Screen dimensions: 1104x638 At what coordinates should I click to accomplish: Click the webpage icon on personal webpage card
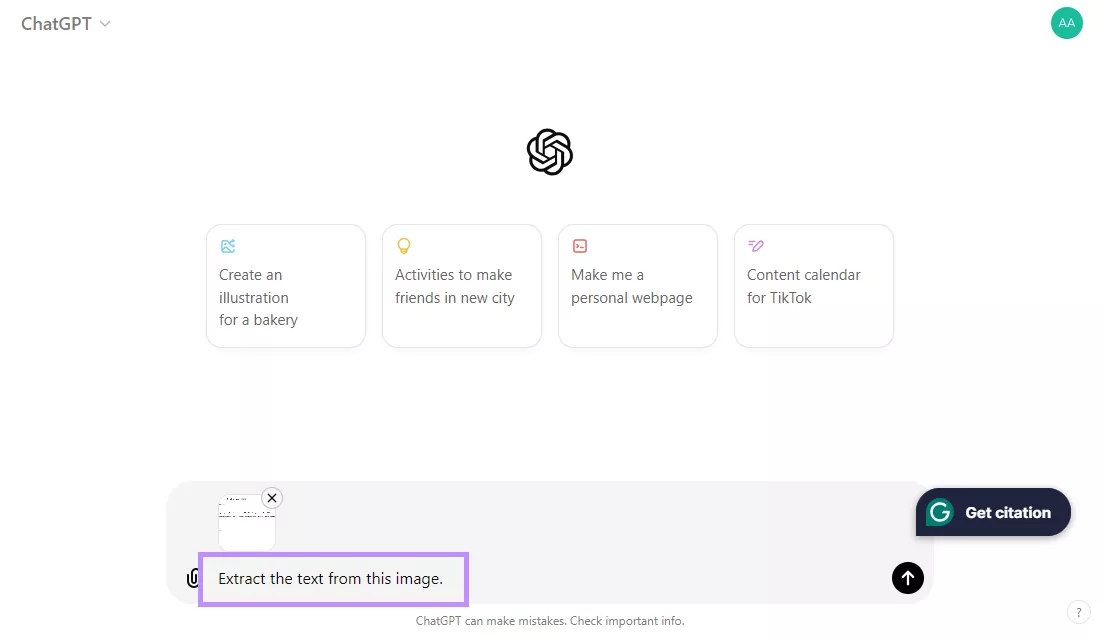[x=580, y=246]
